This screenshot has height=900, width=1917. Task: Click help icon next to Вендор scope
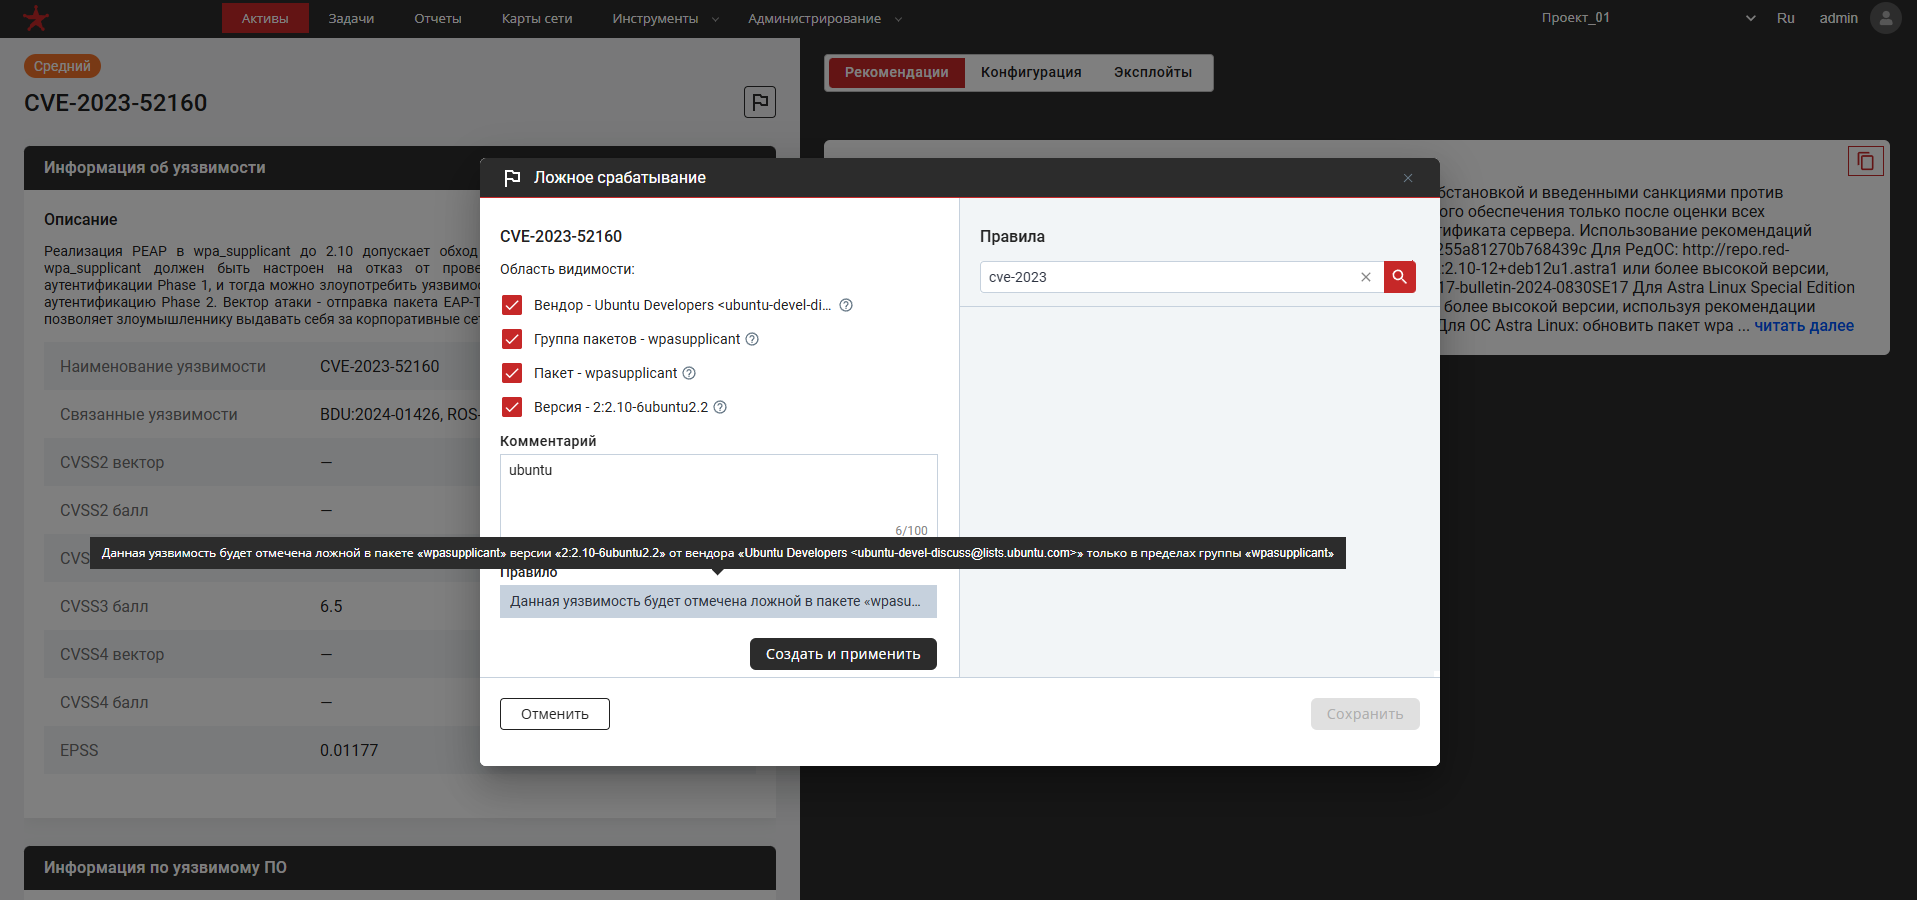click(846, 305)
